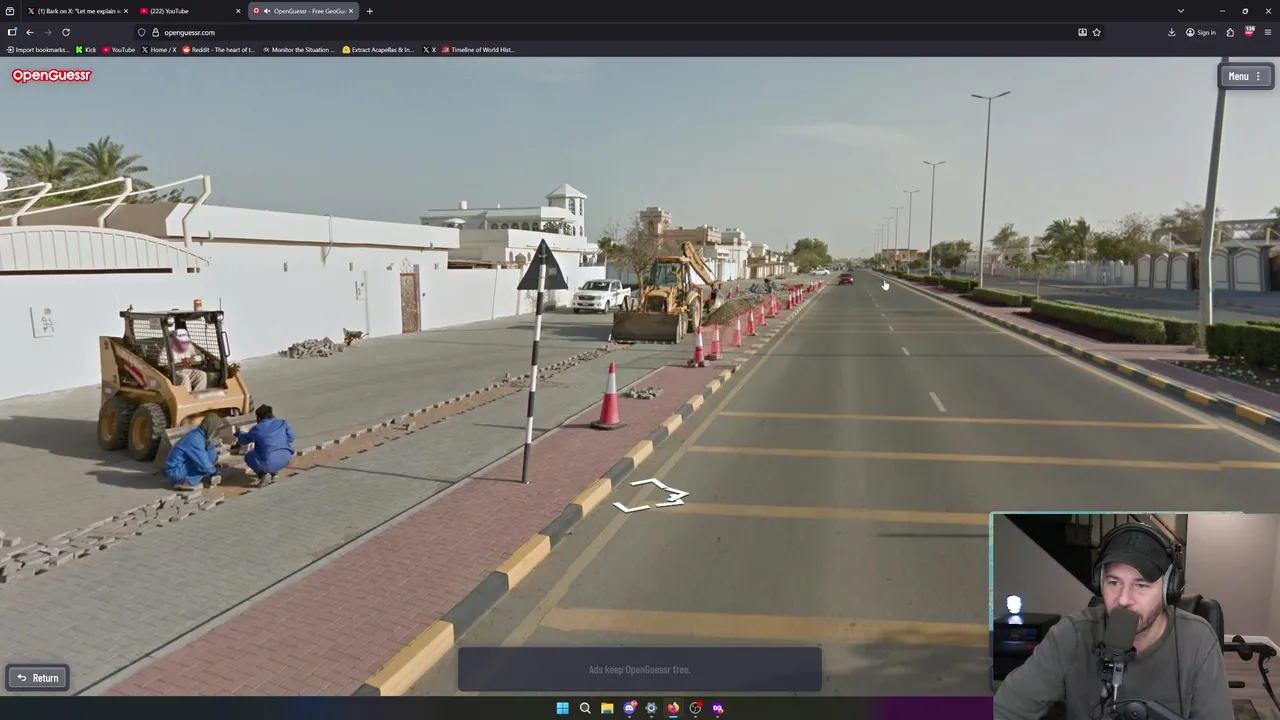1280x720 pixels.
Task: Open the Windows Start menu
Action: (562, 708)
